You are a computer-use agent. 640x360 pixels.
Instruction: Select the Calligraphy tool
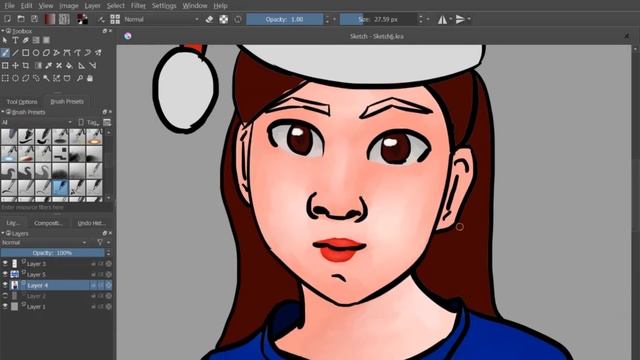[x=26, y=40]
